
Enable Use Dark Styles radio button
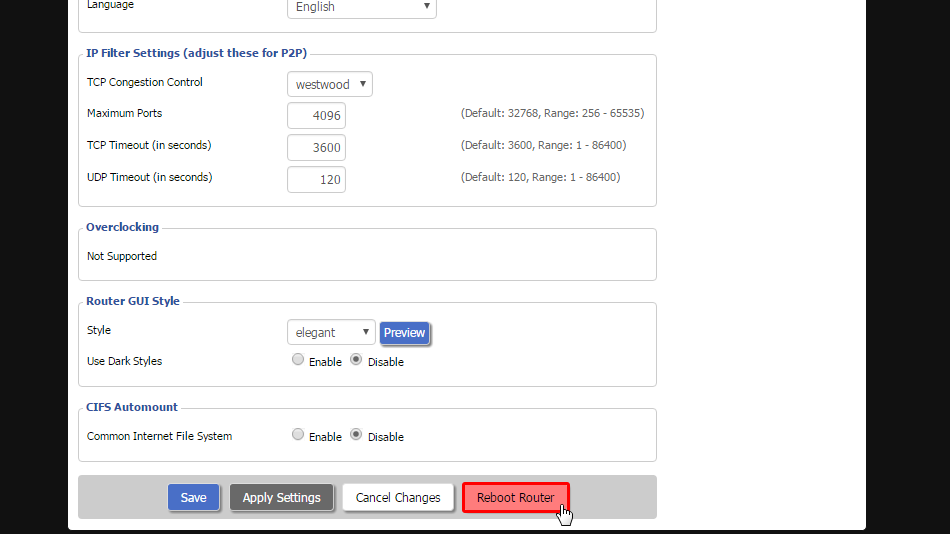coord(298,360)
